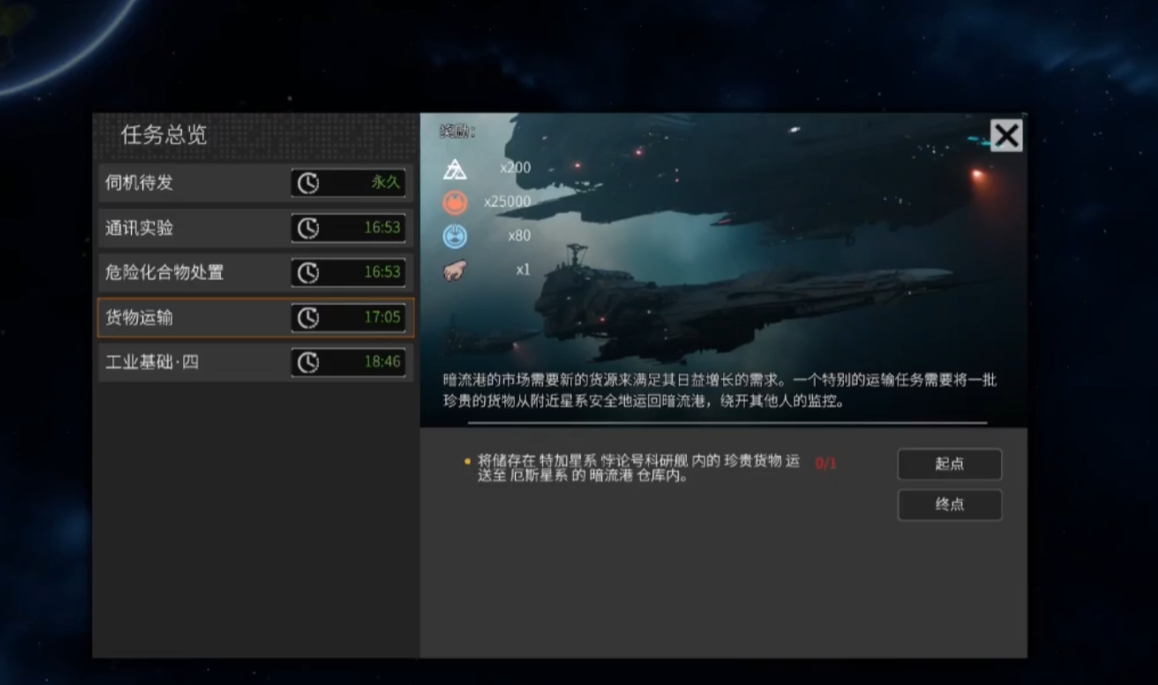This screenshot has height=685, width=1158.
Task: Choose the 工业基础·四 mission name
Action: click(x=152, y=362)
